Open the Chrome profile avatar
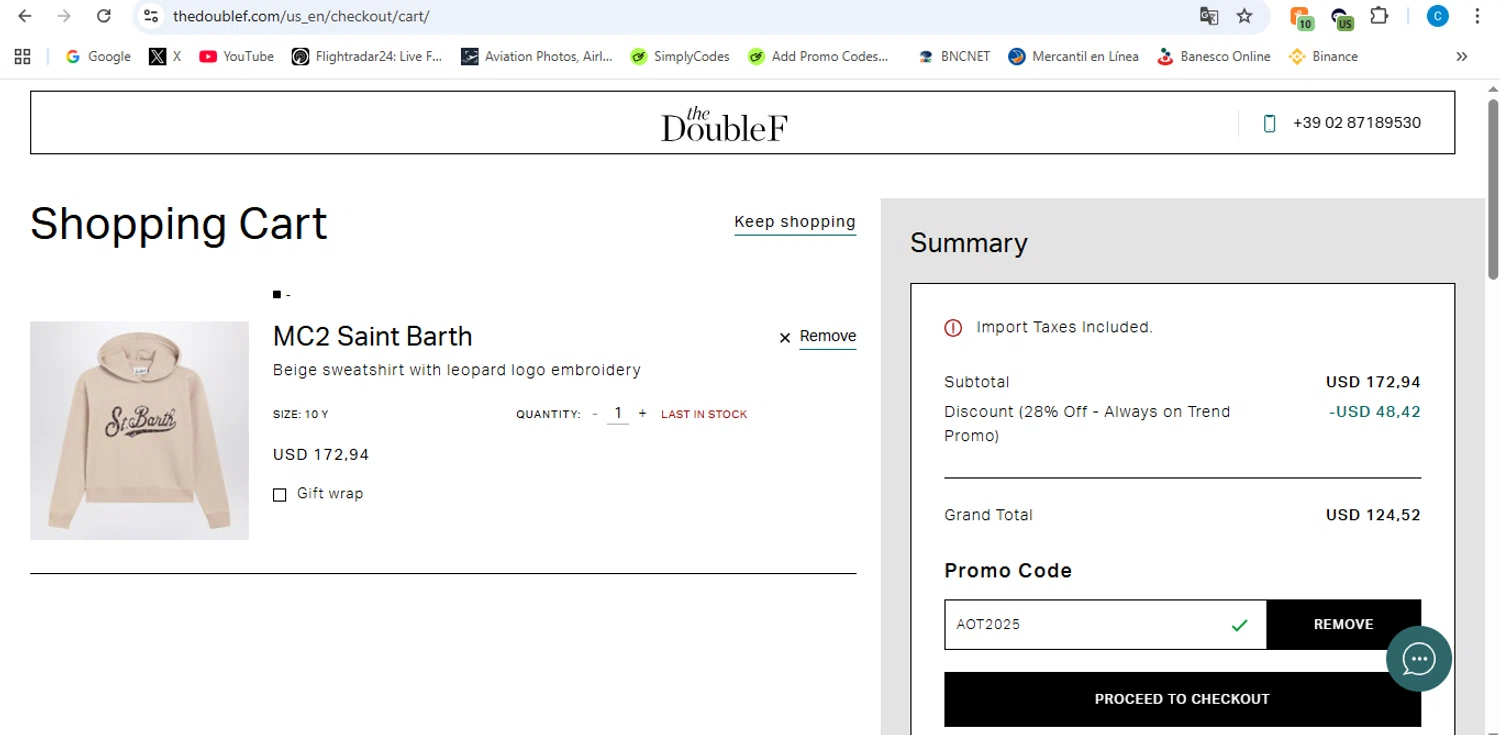The height and width of the screenshot is (735, 1500). point(1437,16)
